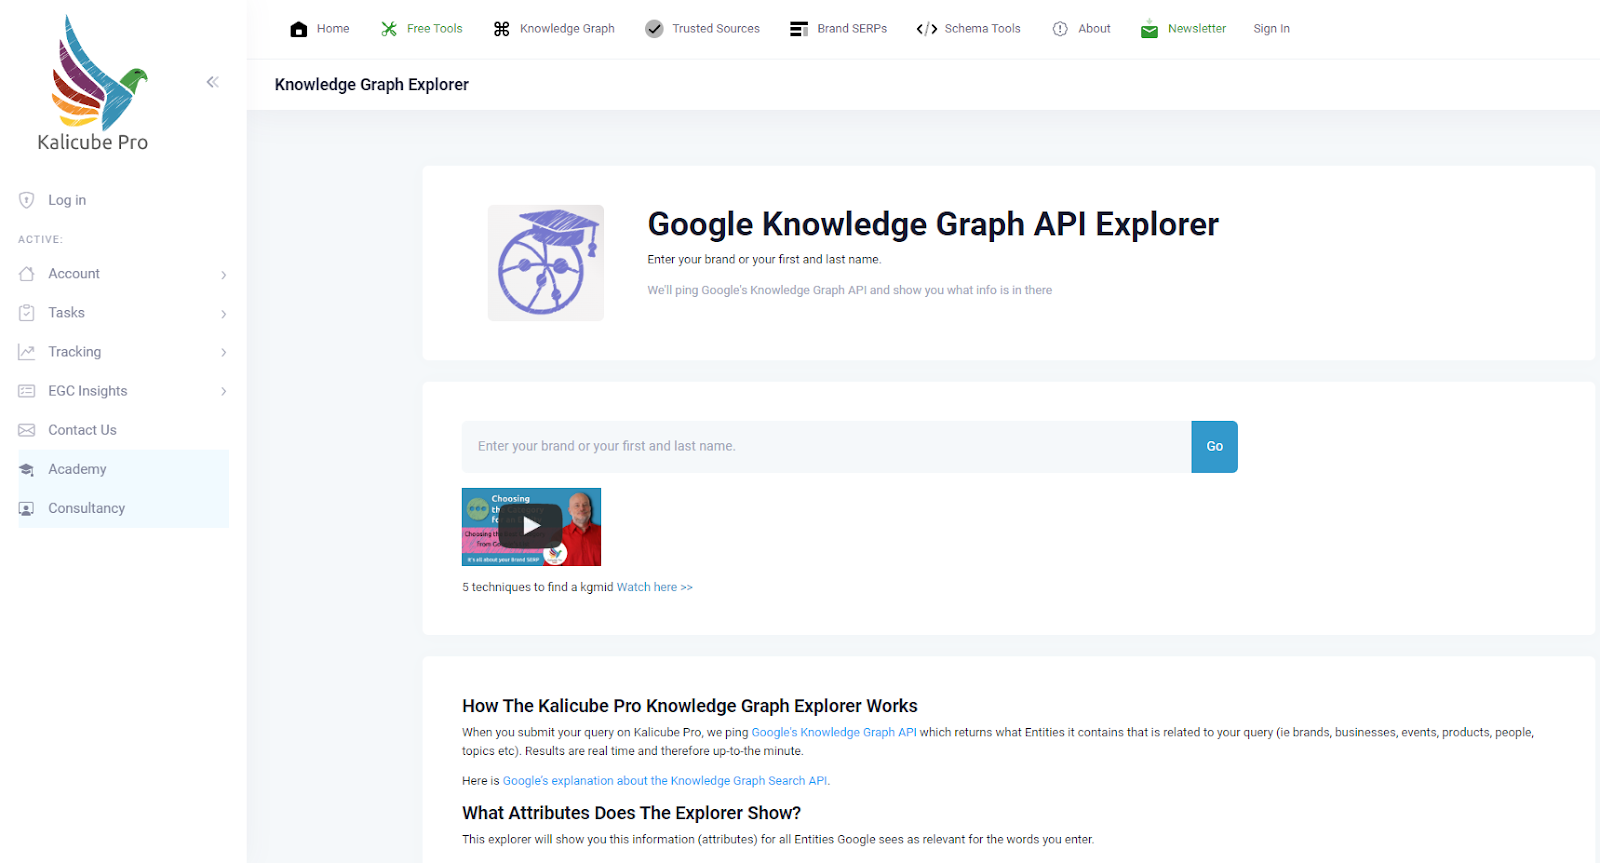Screen dimensions: 1600x863
Task: Click the Log in shield icon
Action: [x=27, y=200]
